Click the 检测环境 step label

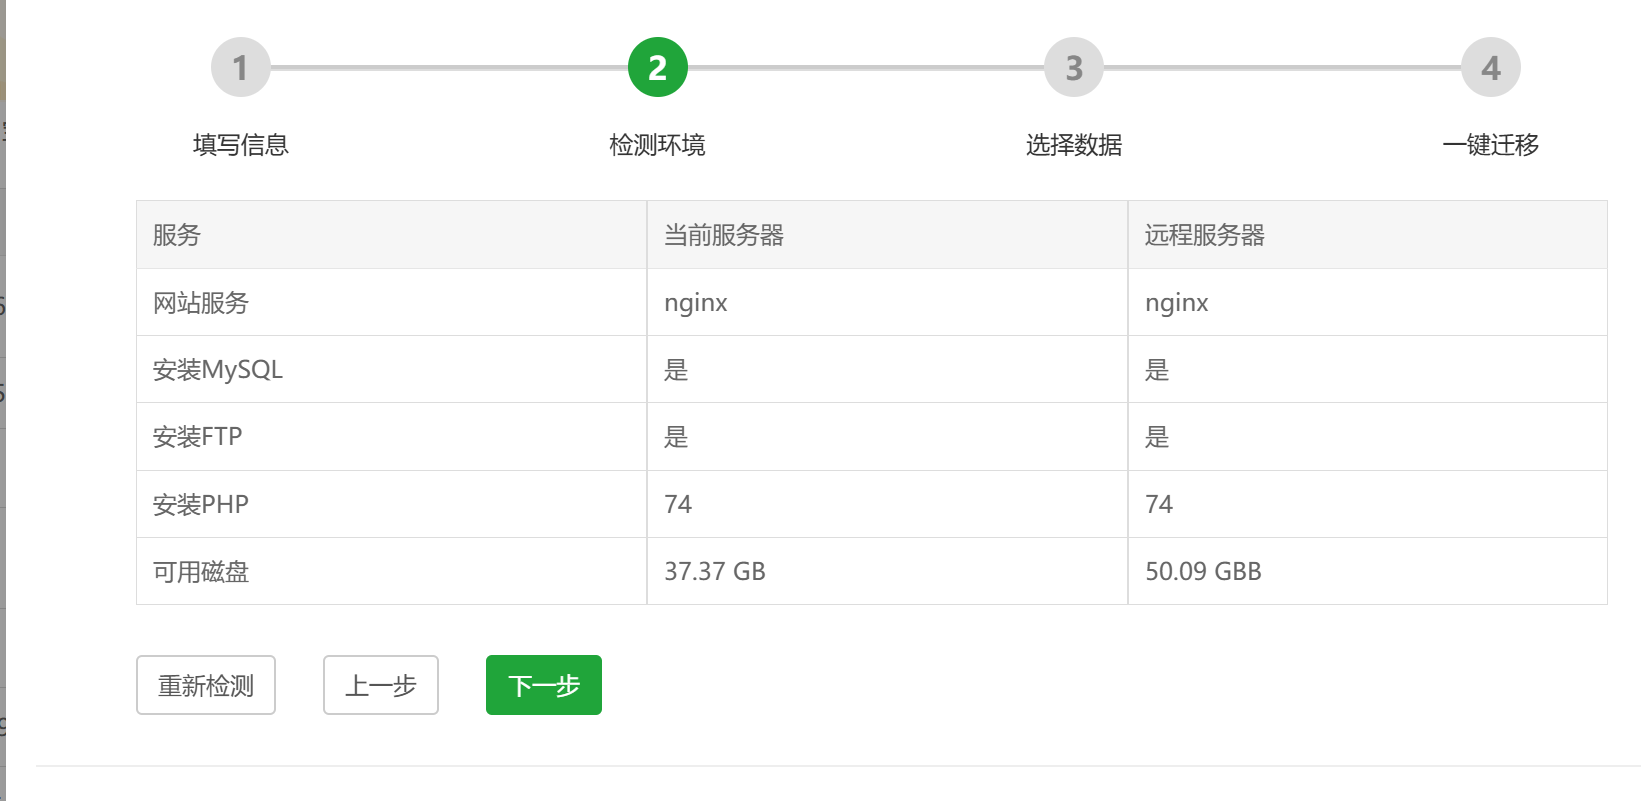(x=658, y=145)
